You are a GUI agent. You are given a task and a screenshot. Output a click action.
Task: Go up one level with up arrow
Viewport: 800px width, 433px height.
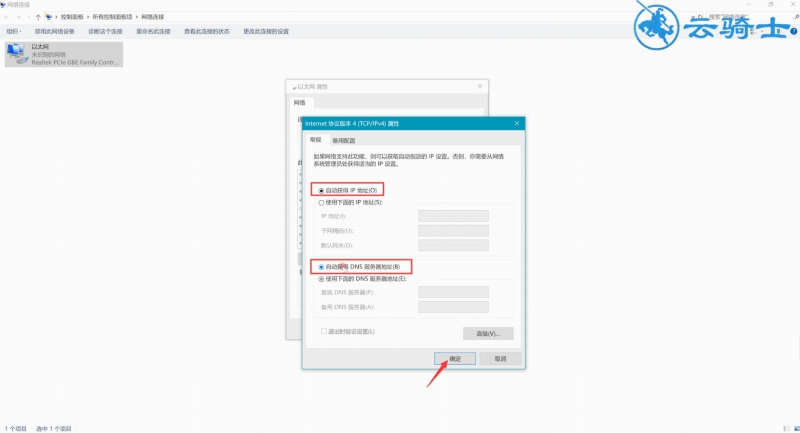38,17
